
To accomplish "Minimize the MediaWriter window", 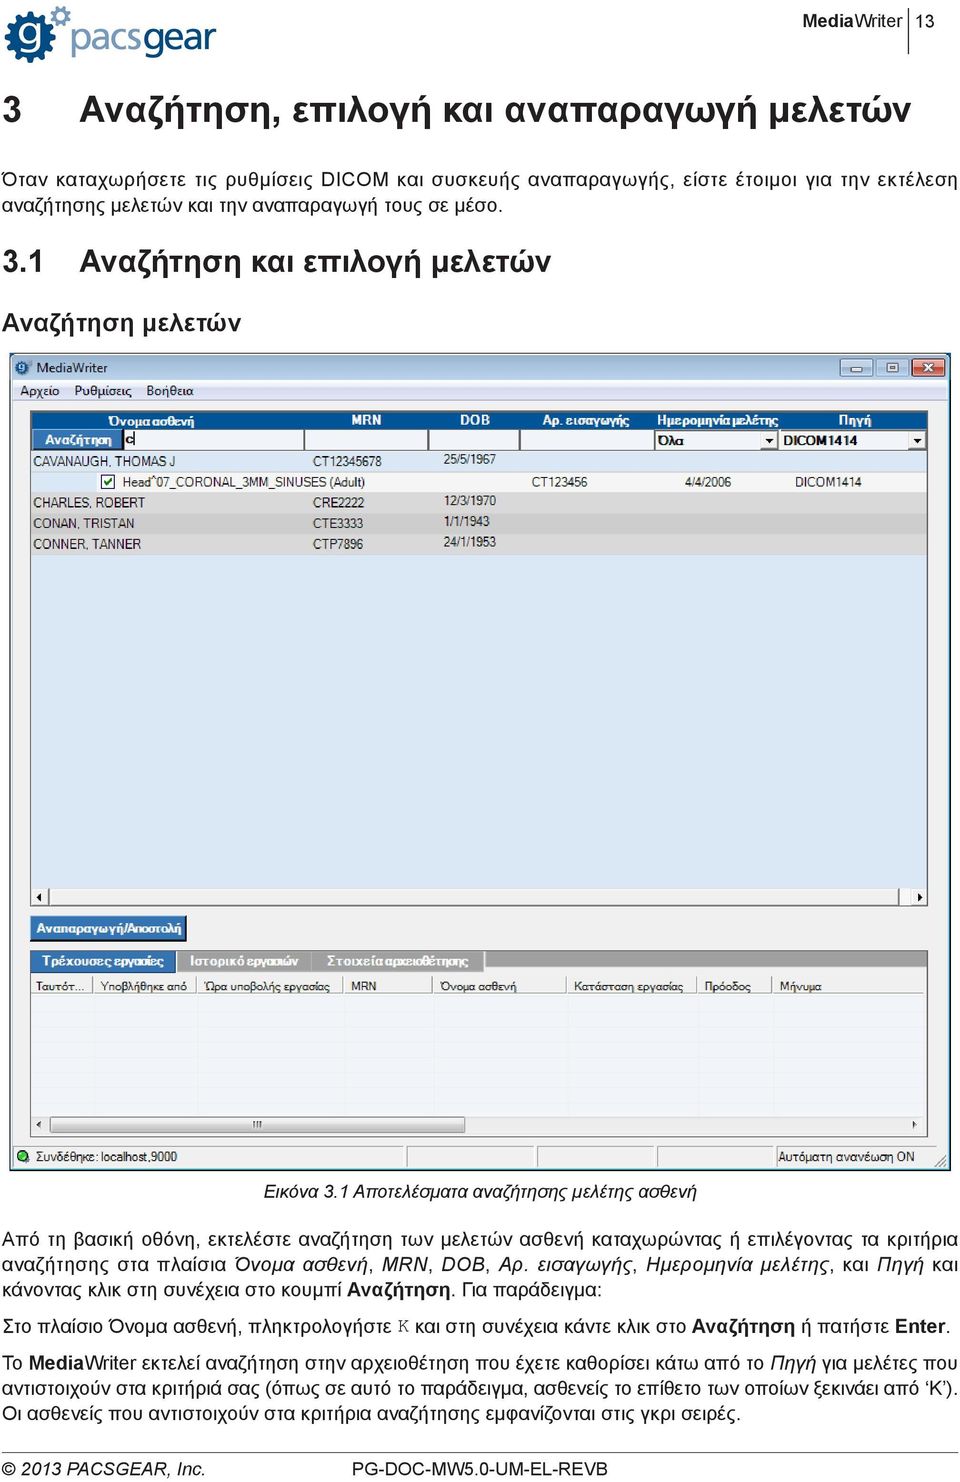I will [x=856, y=368].
